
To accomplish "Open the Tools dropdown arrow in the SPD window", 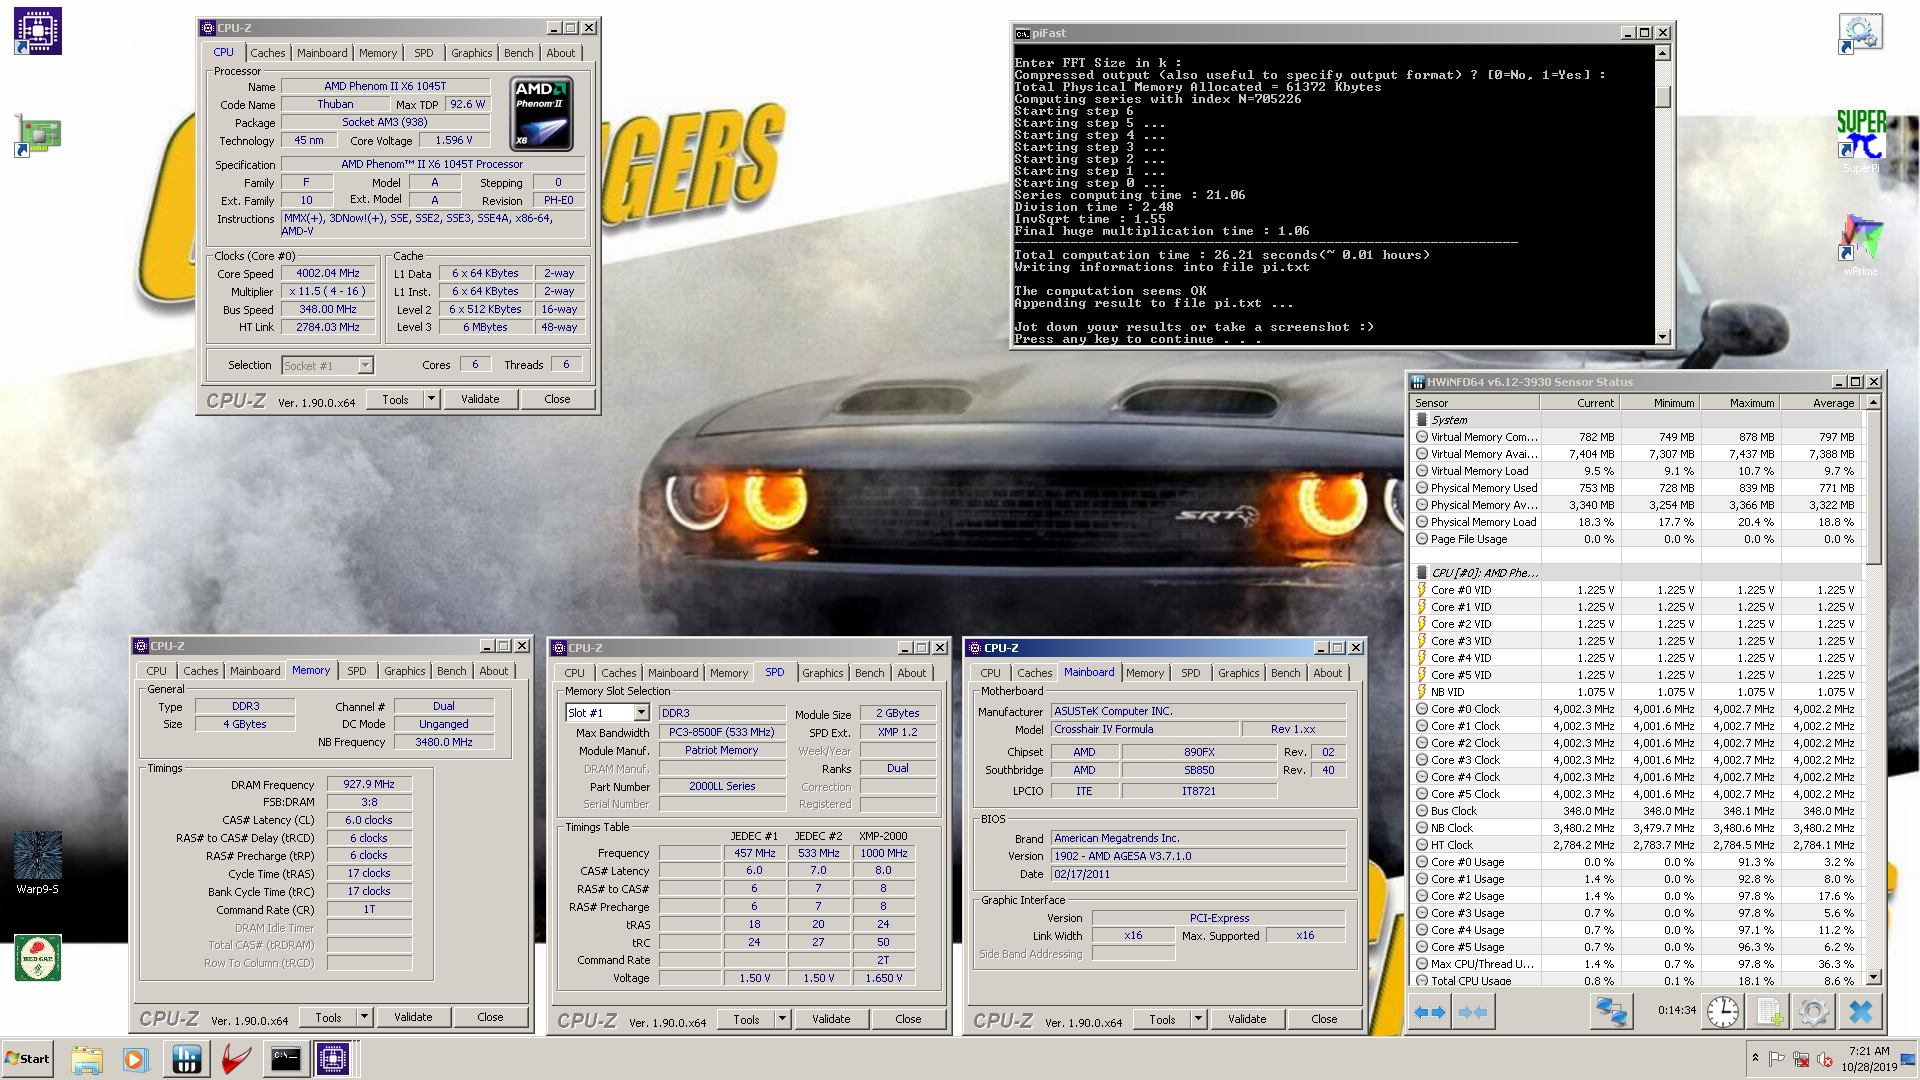I will click(x=783, y=1019).
